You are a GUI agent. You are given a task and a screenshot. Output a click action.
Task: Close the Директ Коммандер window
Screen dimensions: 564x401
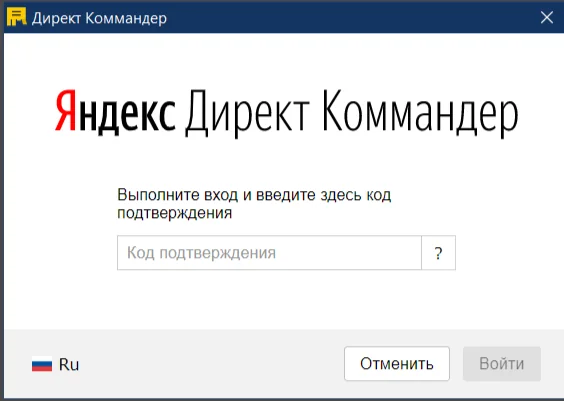coord(547,17)
